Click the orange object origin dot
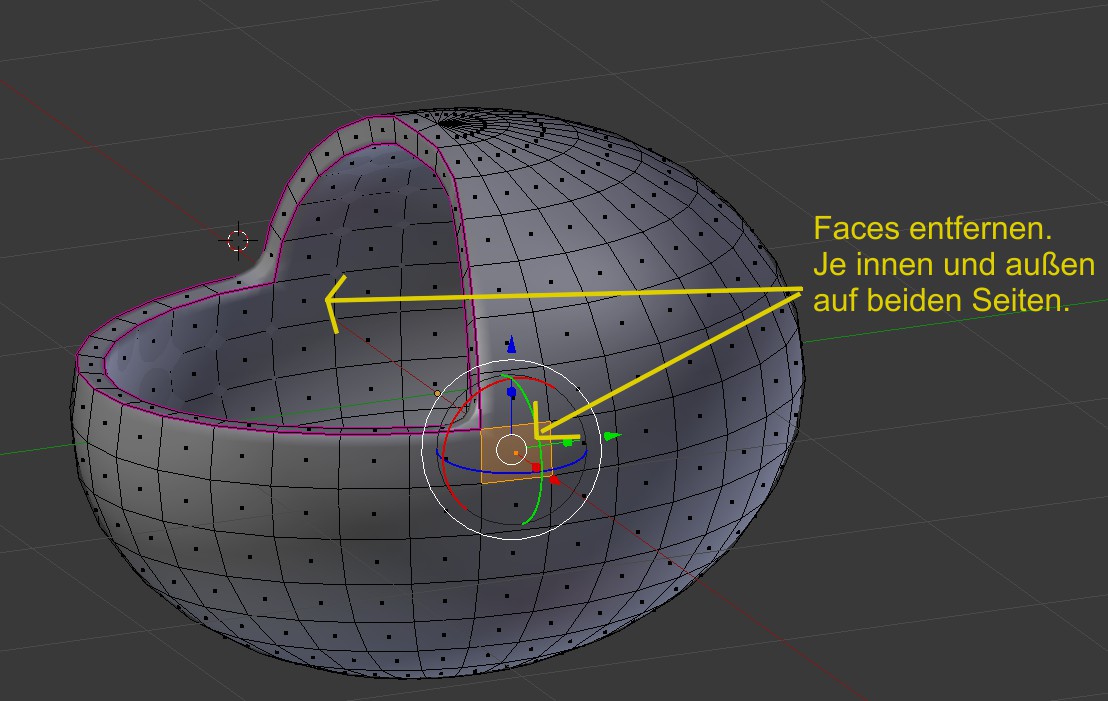The height and width of the screenshot is (701, 1108). point(437,393)
